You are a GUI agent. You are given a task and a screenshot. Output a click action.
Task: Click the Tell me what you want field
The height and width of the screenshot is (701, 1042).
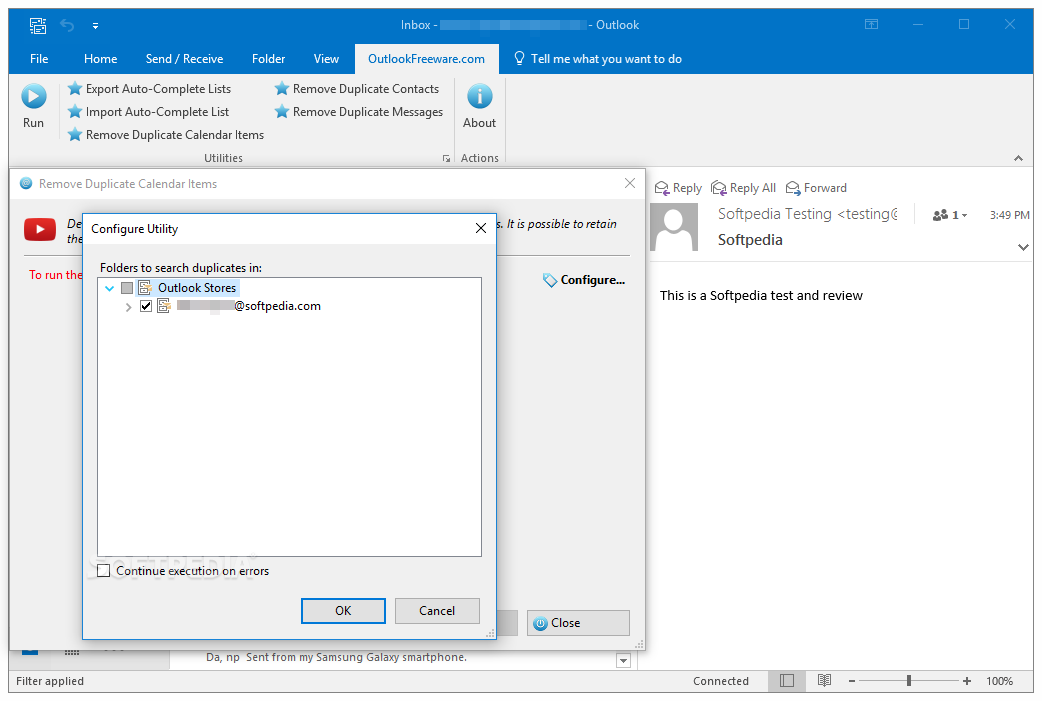tap(606, 58)
